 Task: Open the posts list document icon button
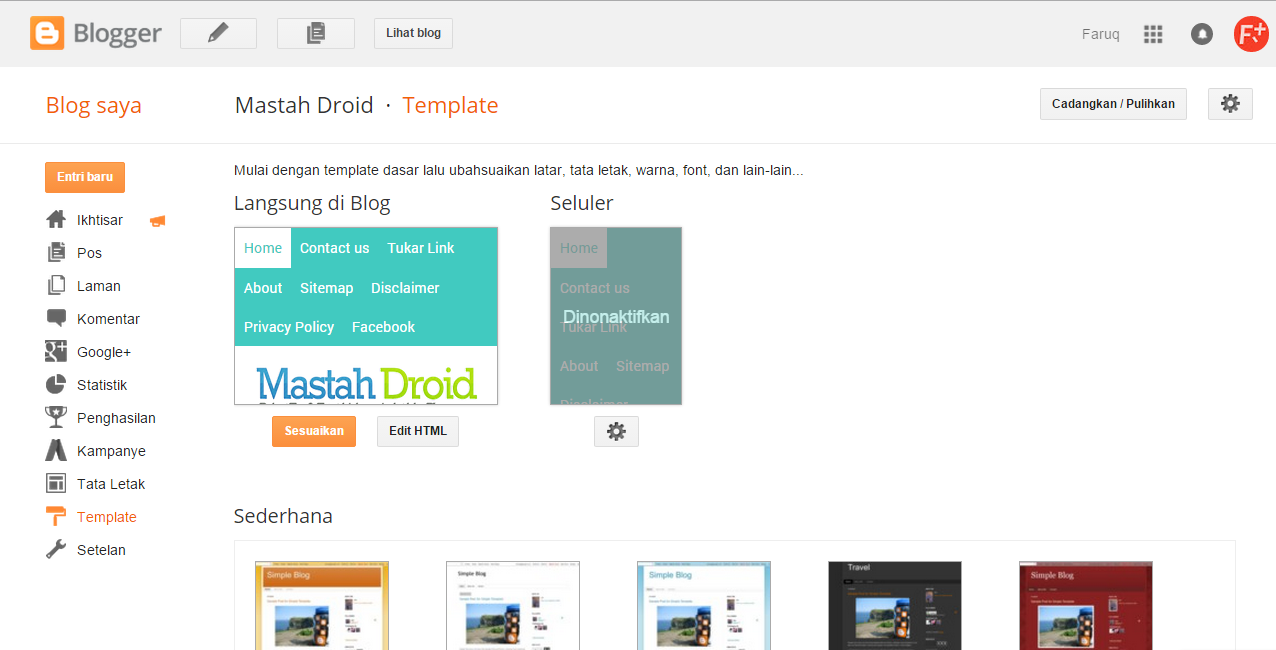click(x=316, y=33)
